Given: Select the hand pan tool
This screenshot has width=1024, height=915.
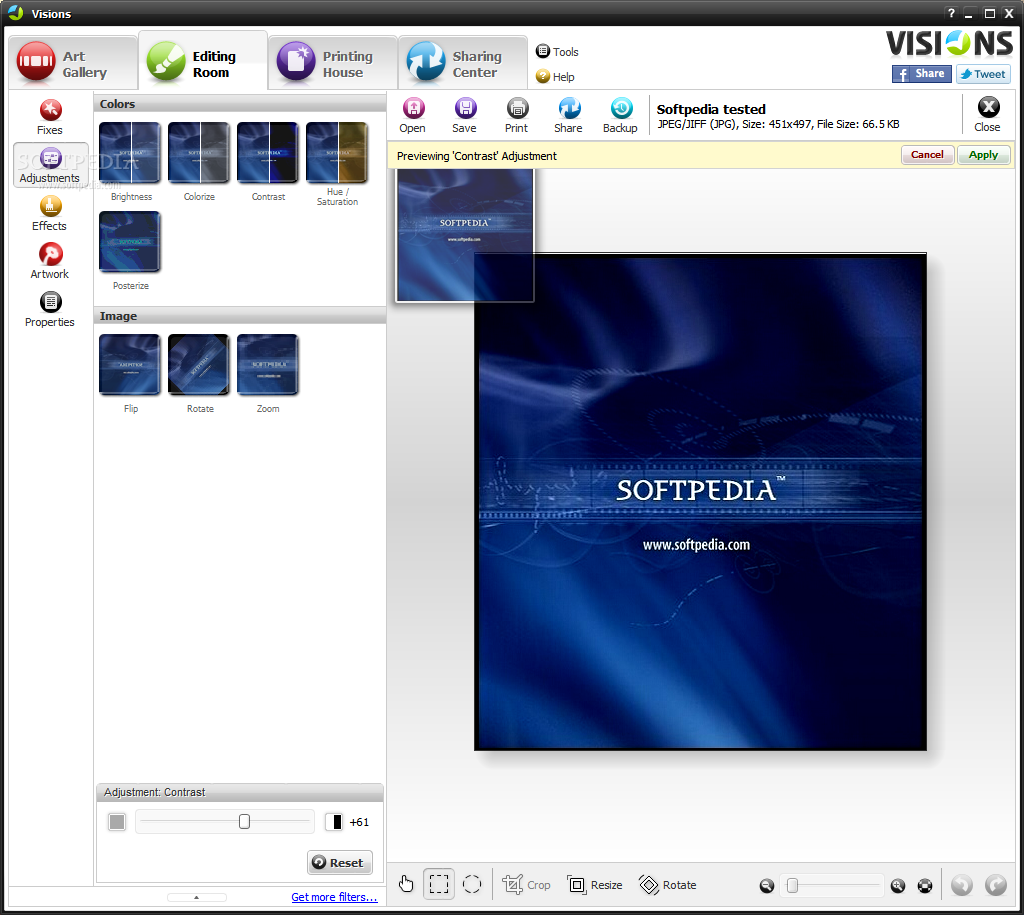Looking at the screenshot, I should tap(406, 884).
